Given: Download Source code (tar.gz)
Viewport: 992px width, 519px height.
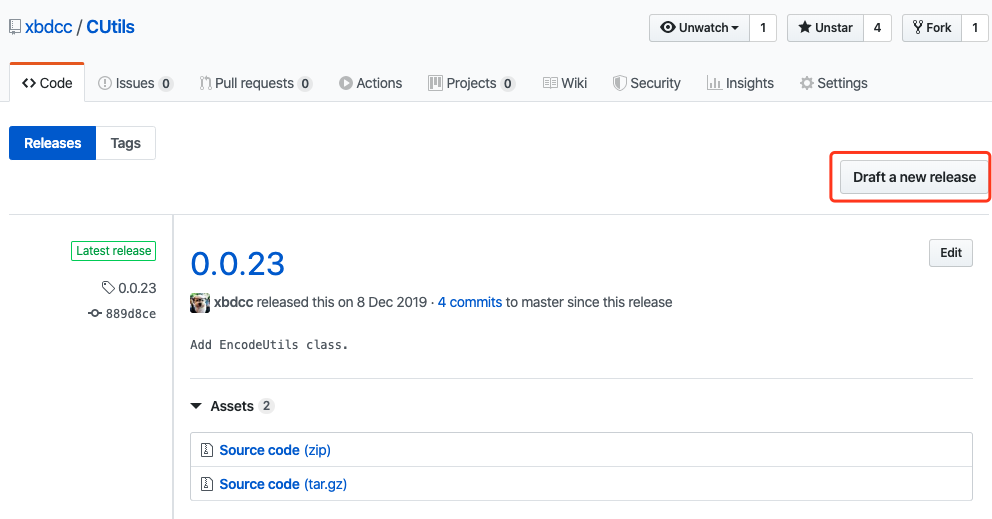Looking at the screenshot, I should 283,484.
